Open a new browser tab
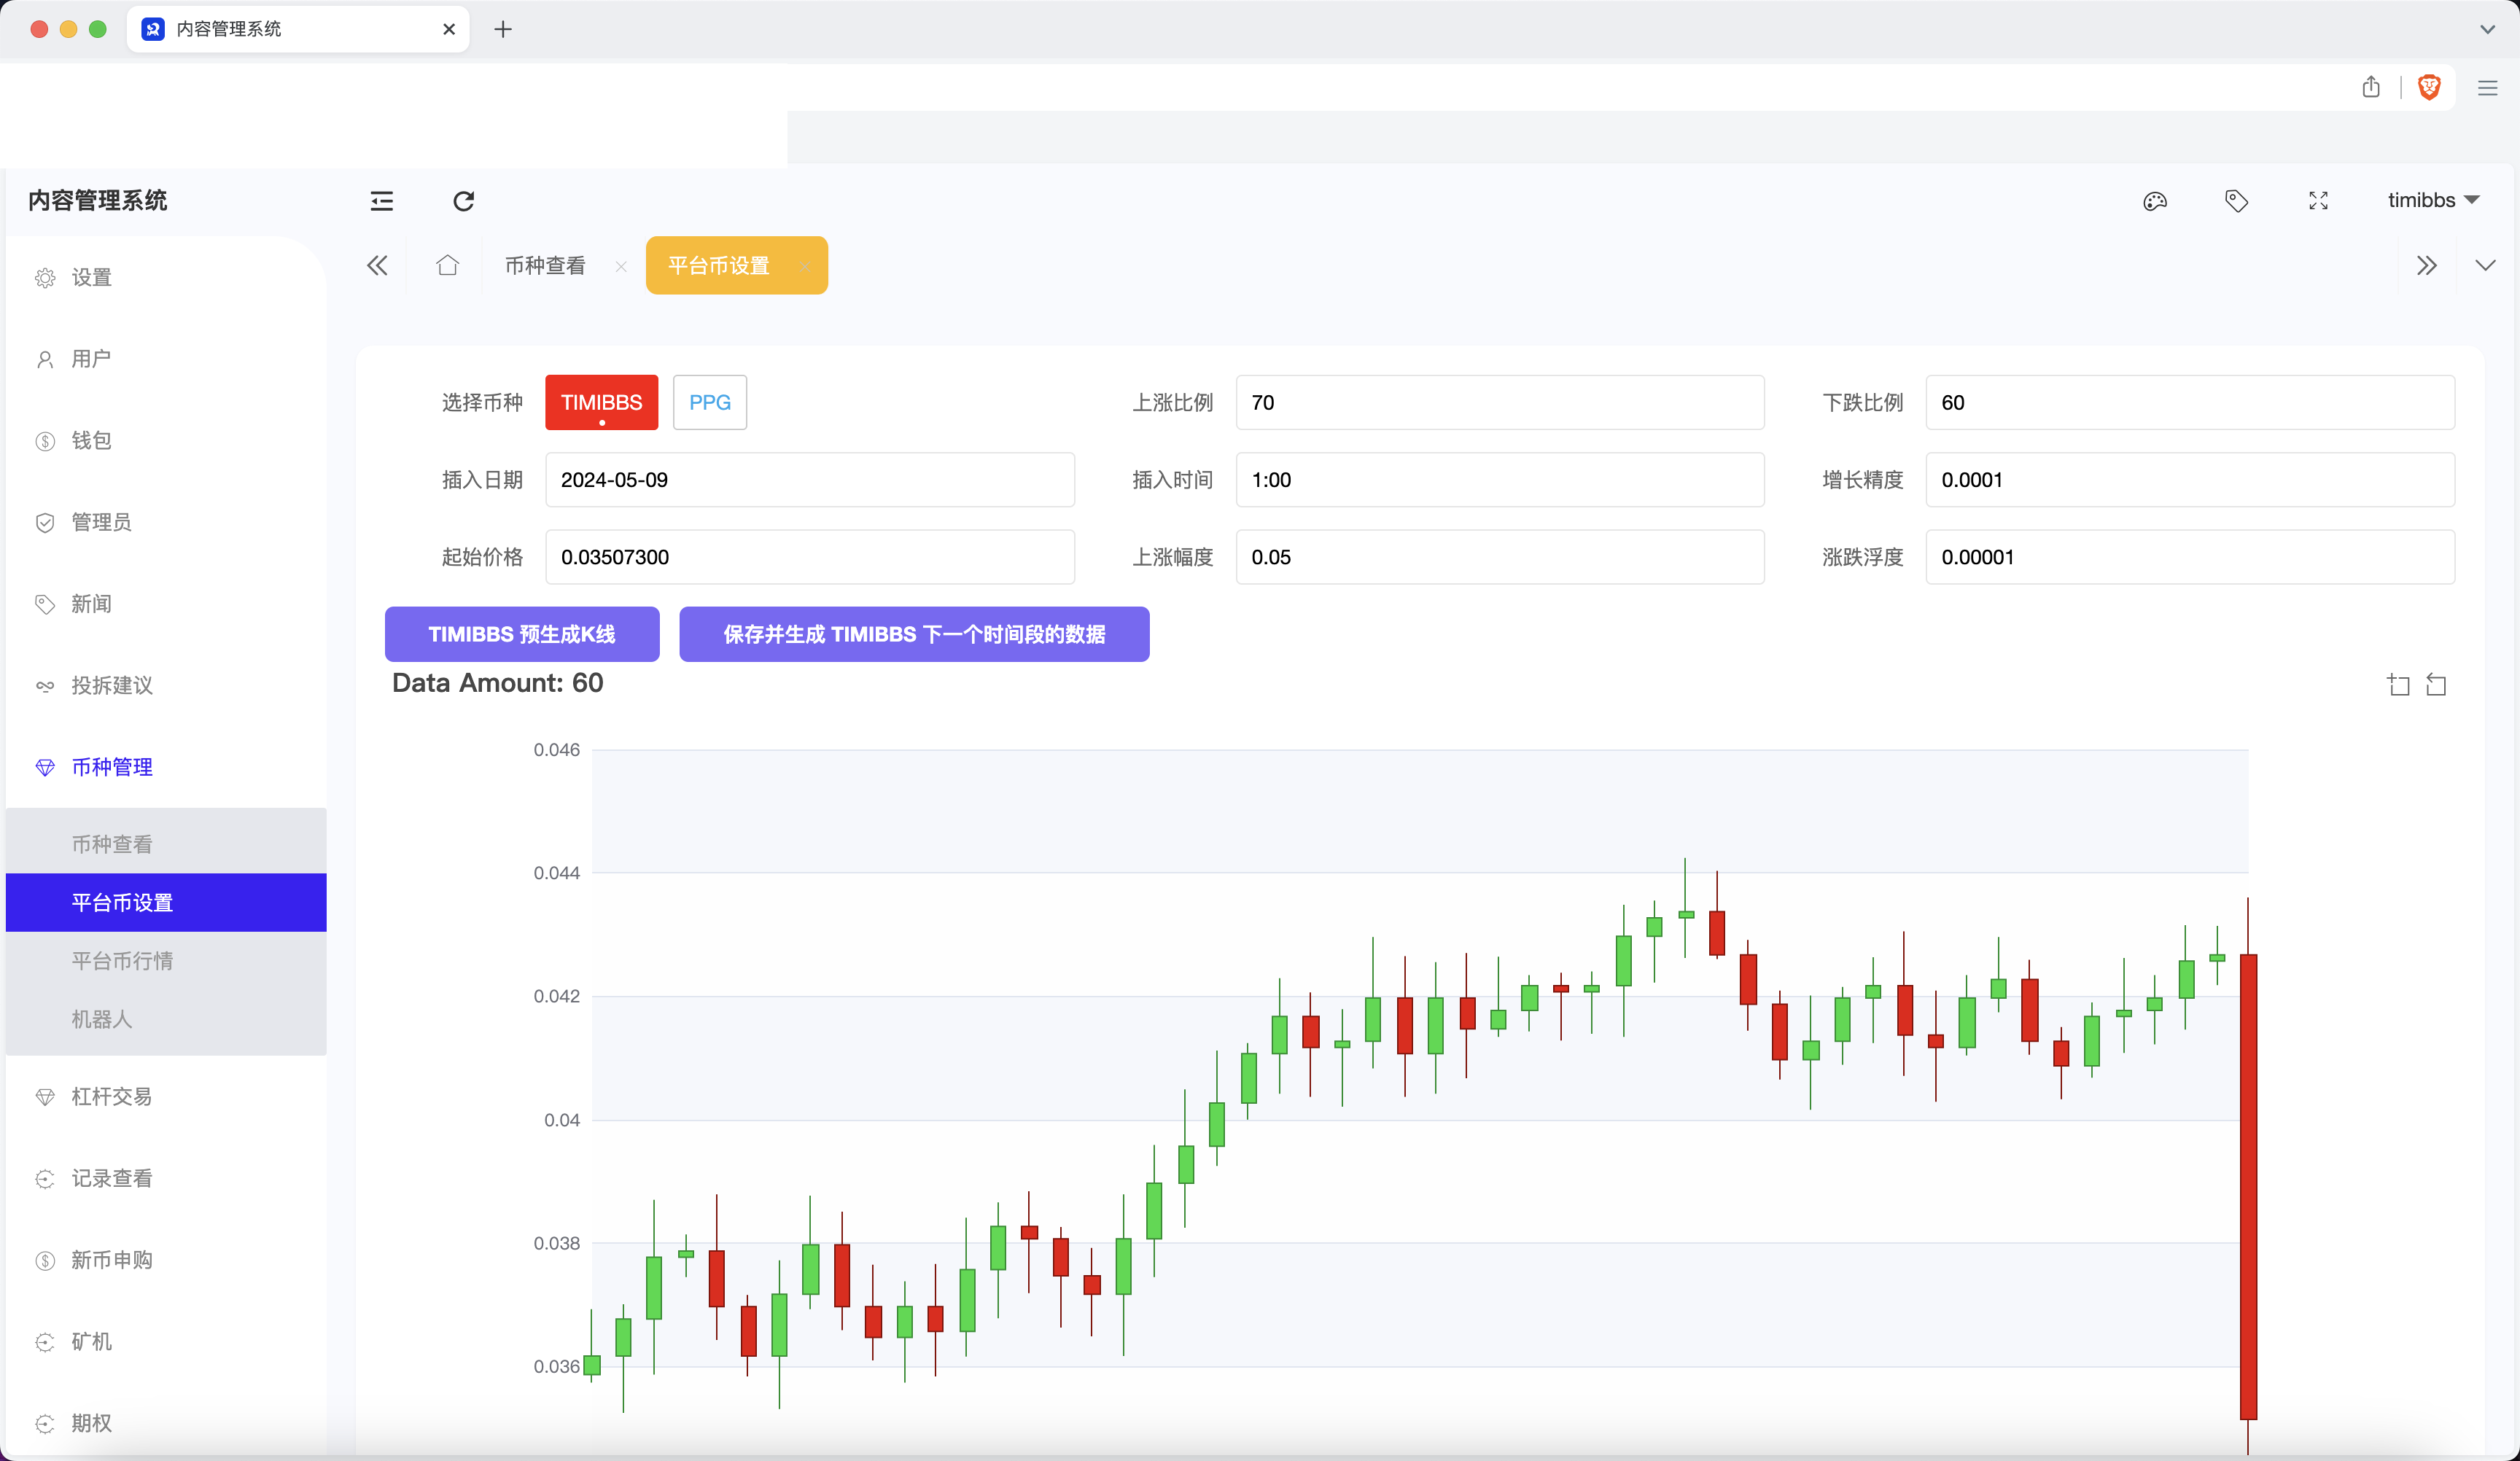The image size is (2520, 1461). pyautogui.click(x=503, y=29)
